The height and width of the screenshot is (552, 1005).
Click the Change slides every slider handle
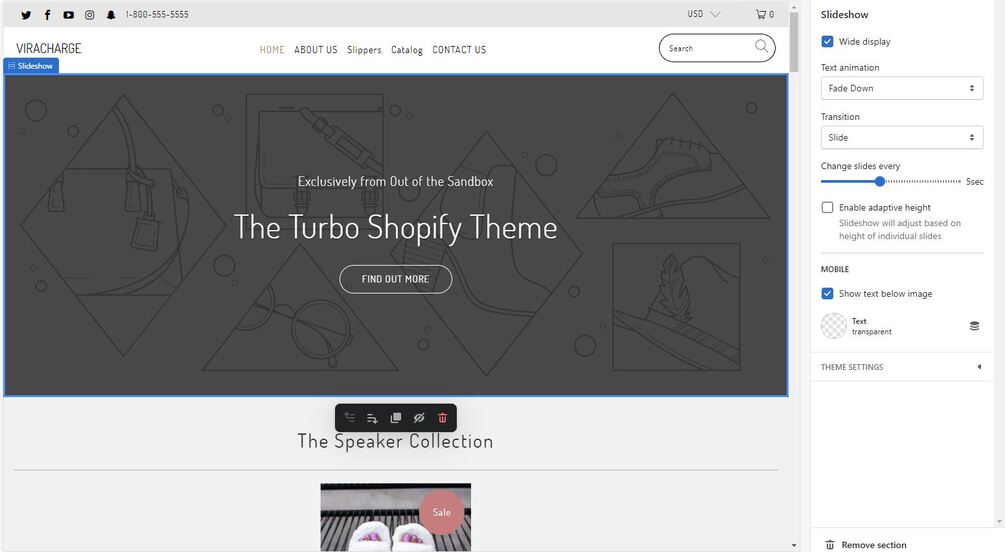880,181
